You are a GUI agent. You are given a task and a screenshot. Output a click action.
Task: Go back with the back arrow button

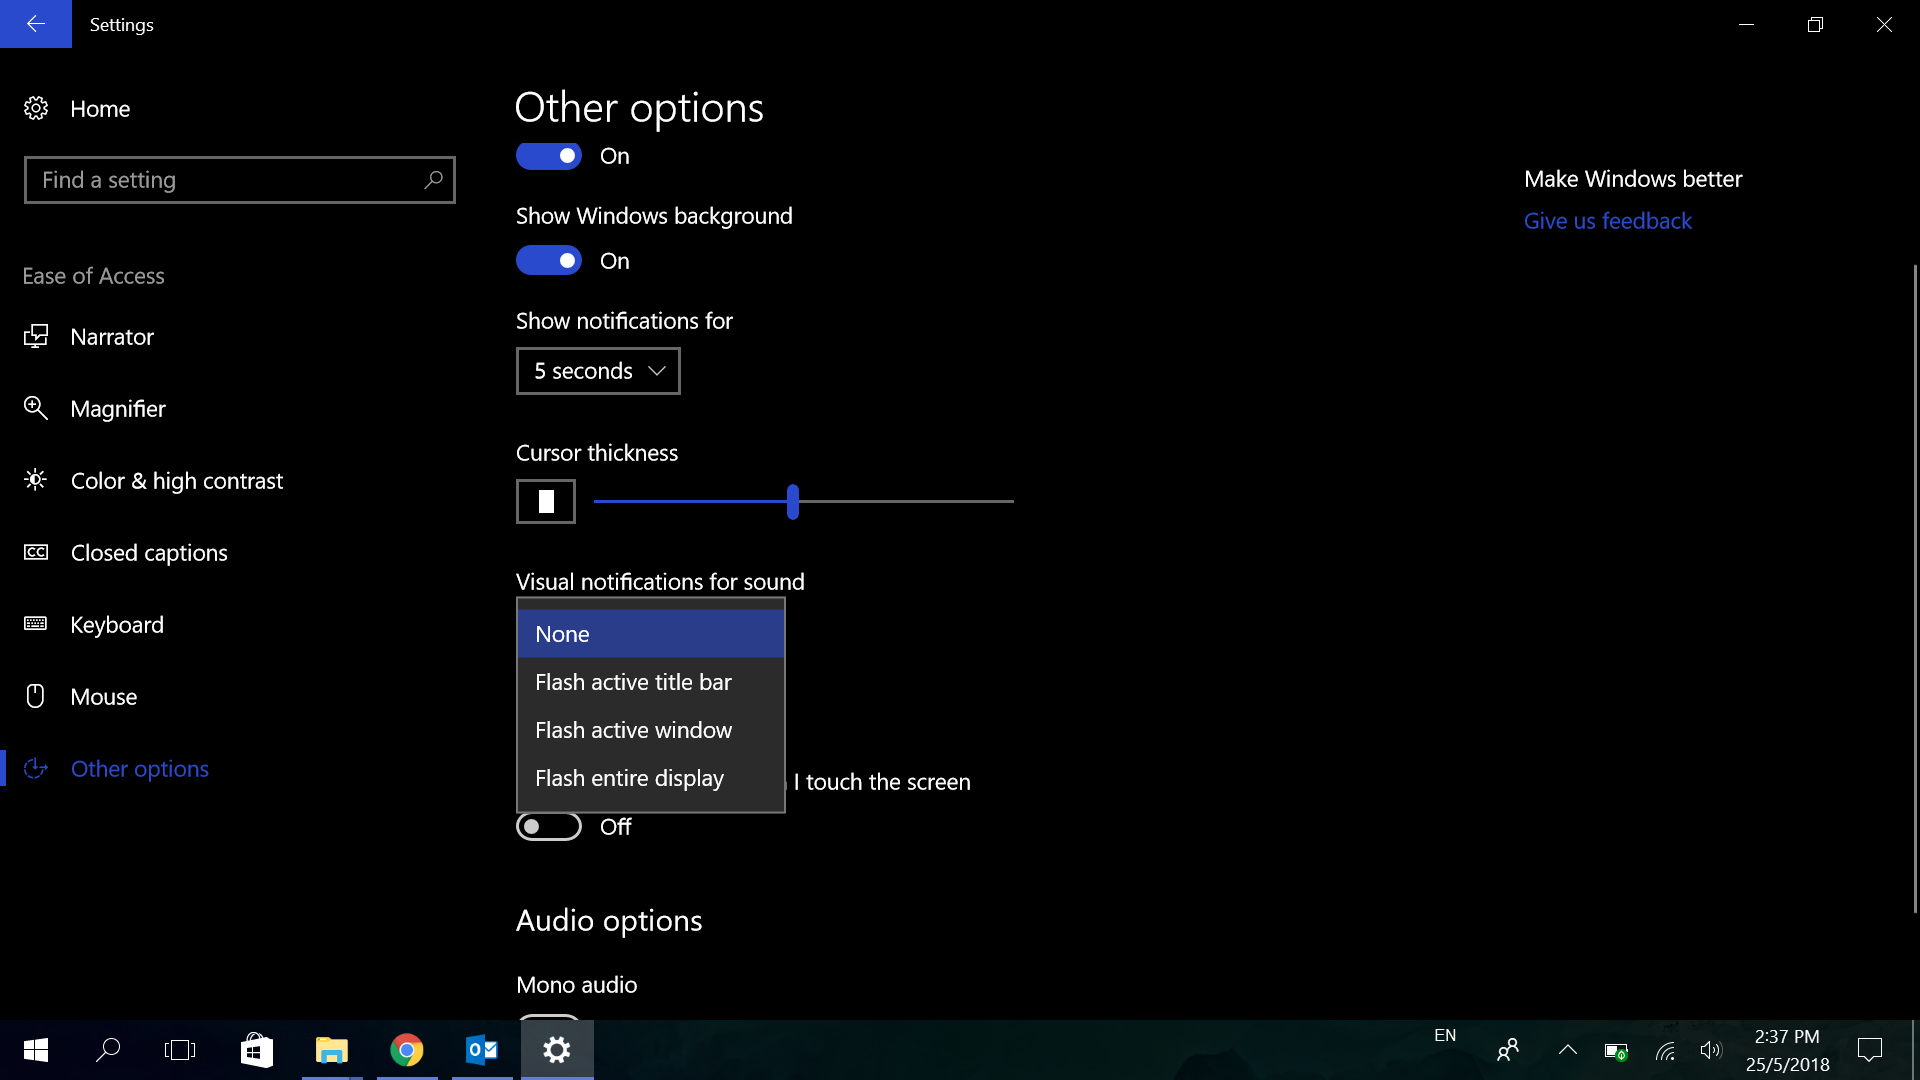click(36, 24)
